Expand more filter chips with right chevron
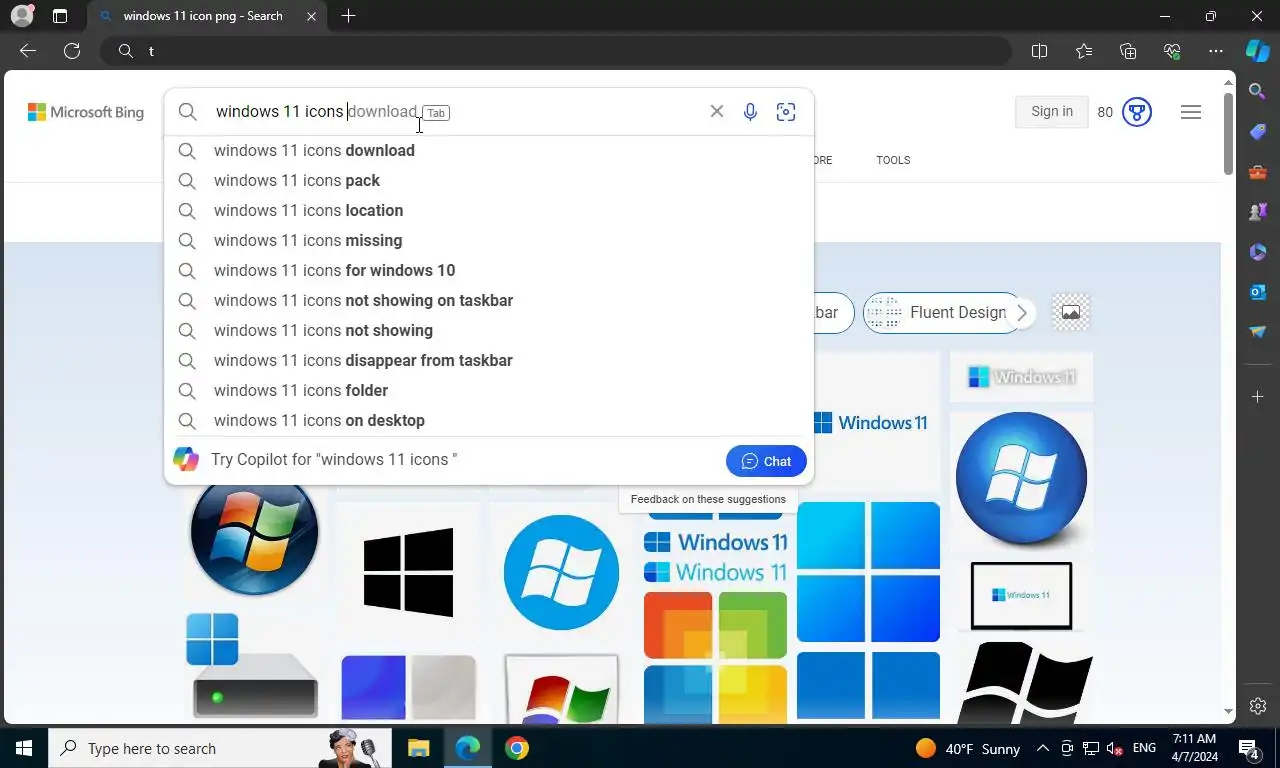The width and height of the screenshot is (1280, 768). pos(1021,313)
